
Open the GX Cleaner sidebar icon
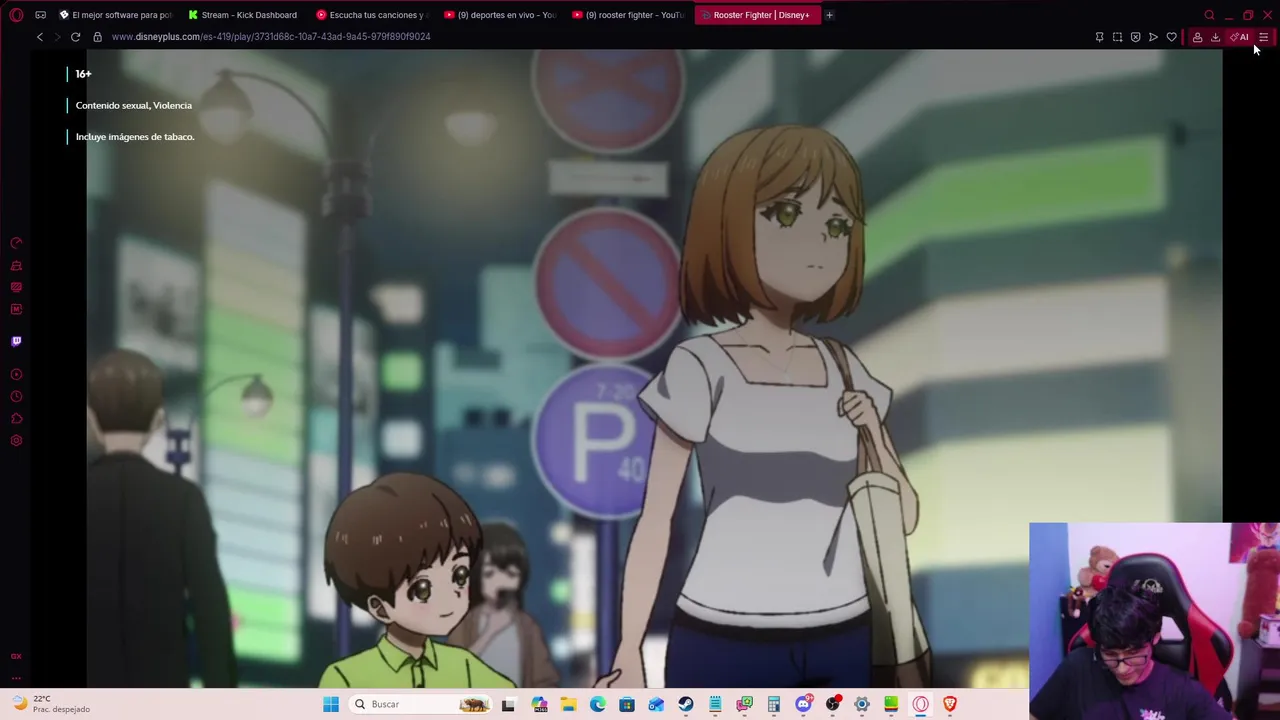tap(16, 265)
